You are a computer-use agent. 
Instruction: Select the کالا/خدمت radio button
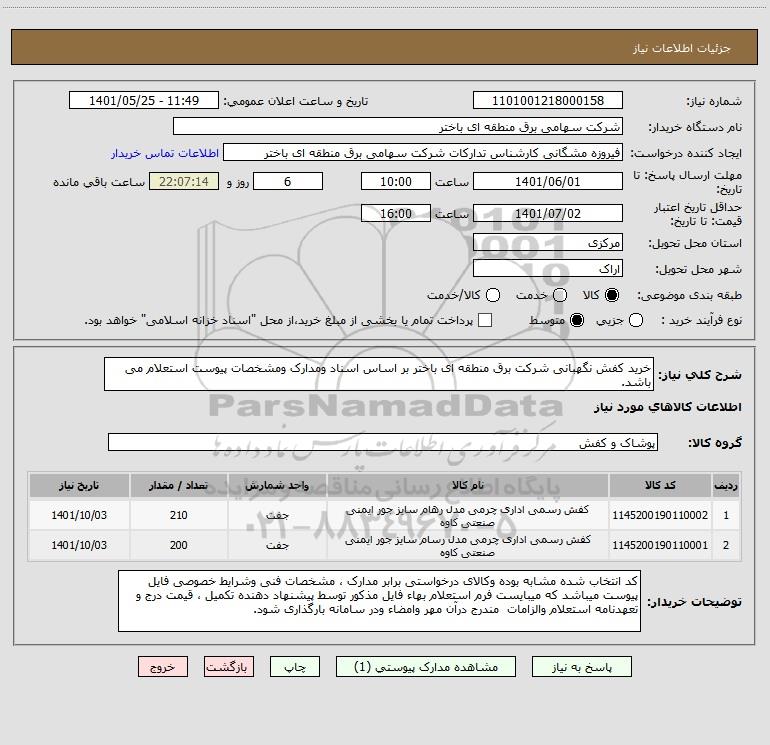(x=493, y=295)
